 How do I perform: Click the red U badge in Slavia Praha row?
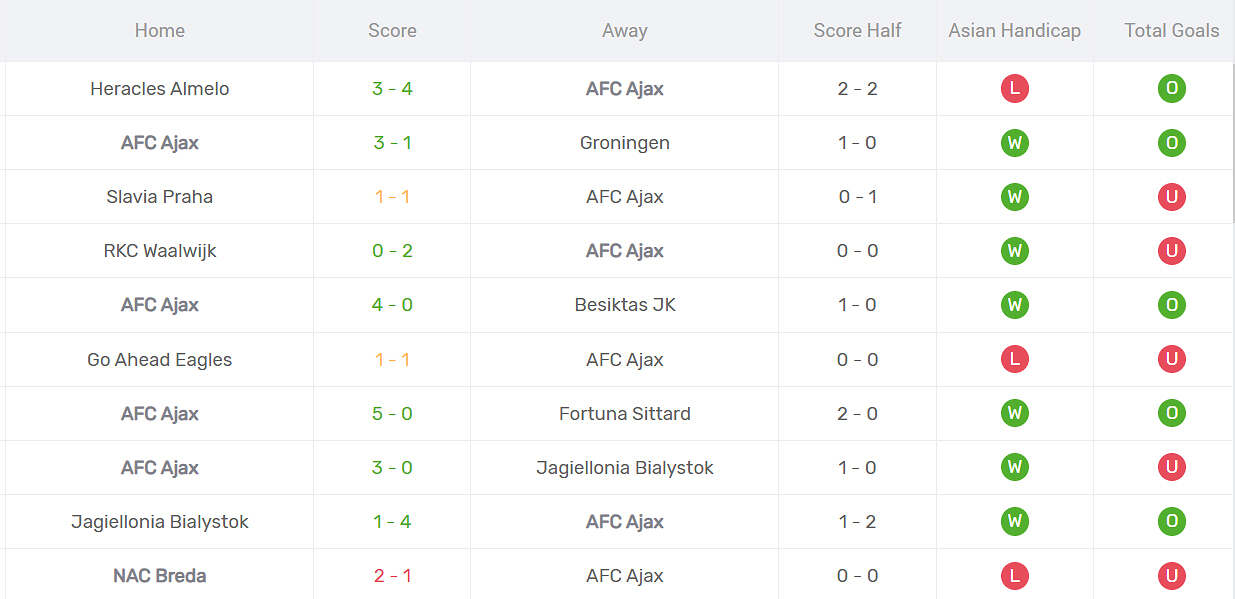pos(1171,197)
